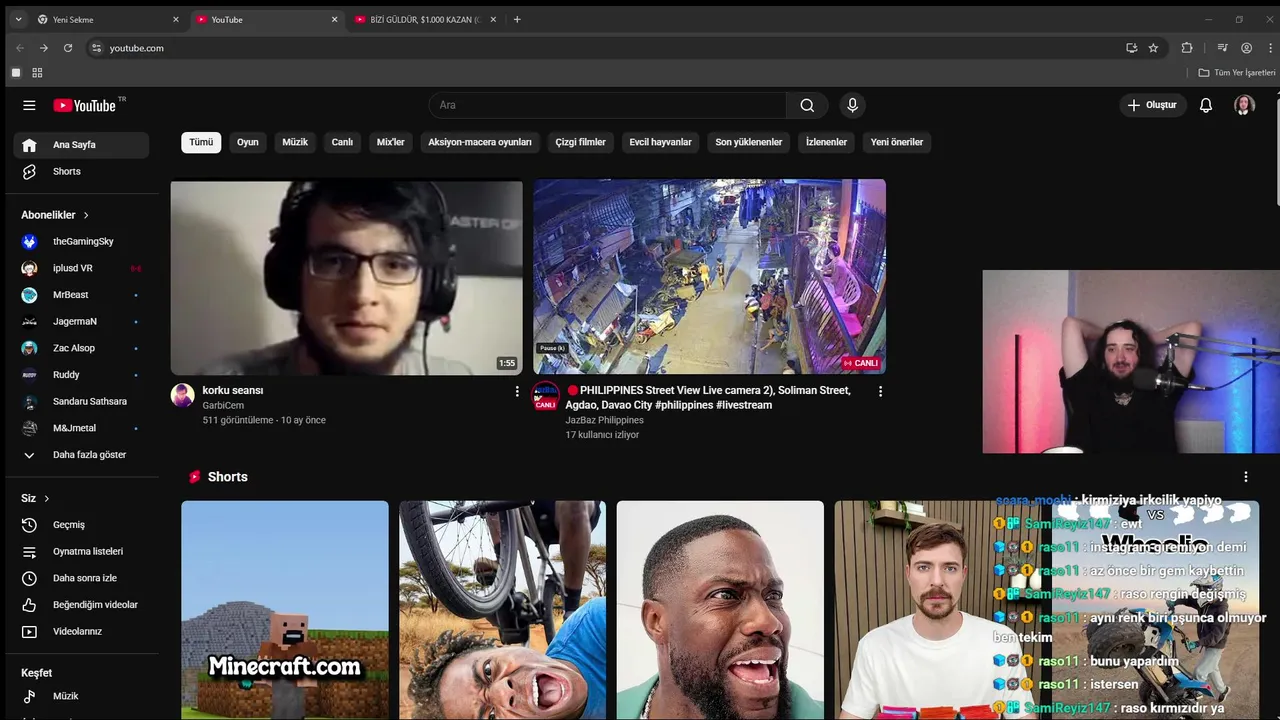1280x720 pixels.
Task: Select the Oyun filter chip
Action: [x=248, y=142]
